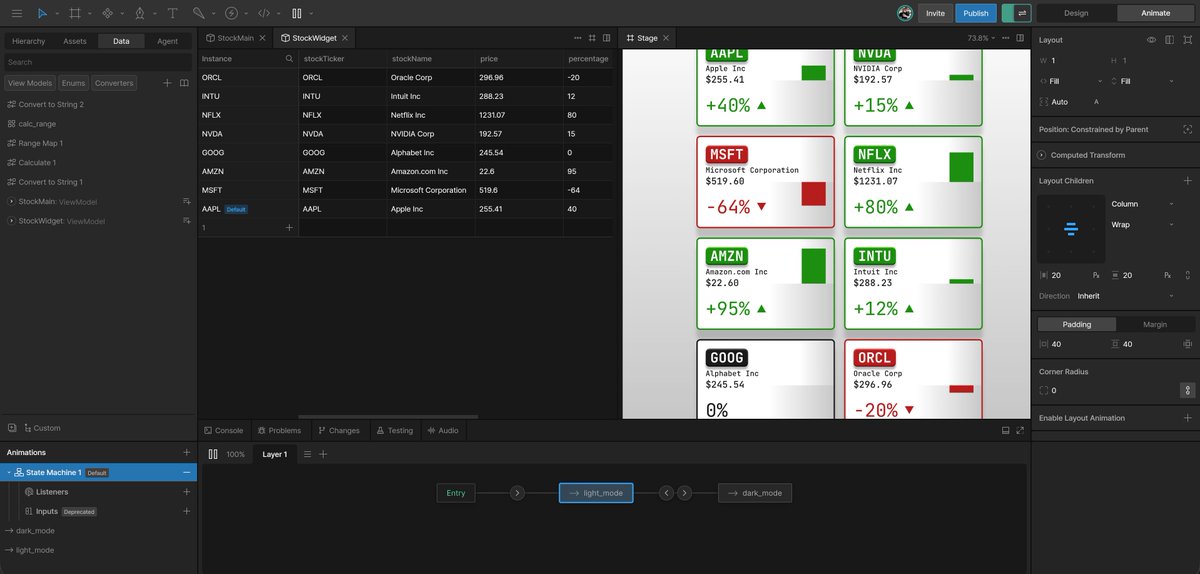Select the Margin toggle option
Image resolution: width=1200 pixels, height=574 pixels.
point(1155,324)
